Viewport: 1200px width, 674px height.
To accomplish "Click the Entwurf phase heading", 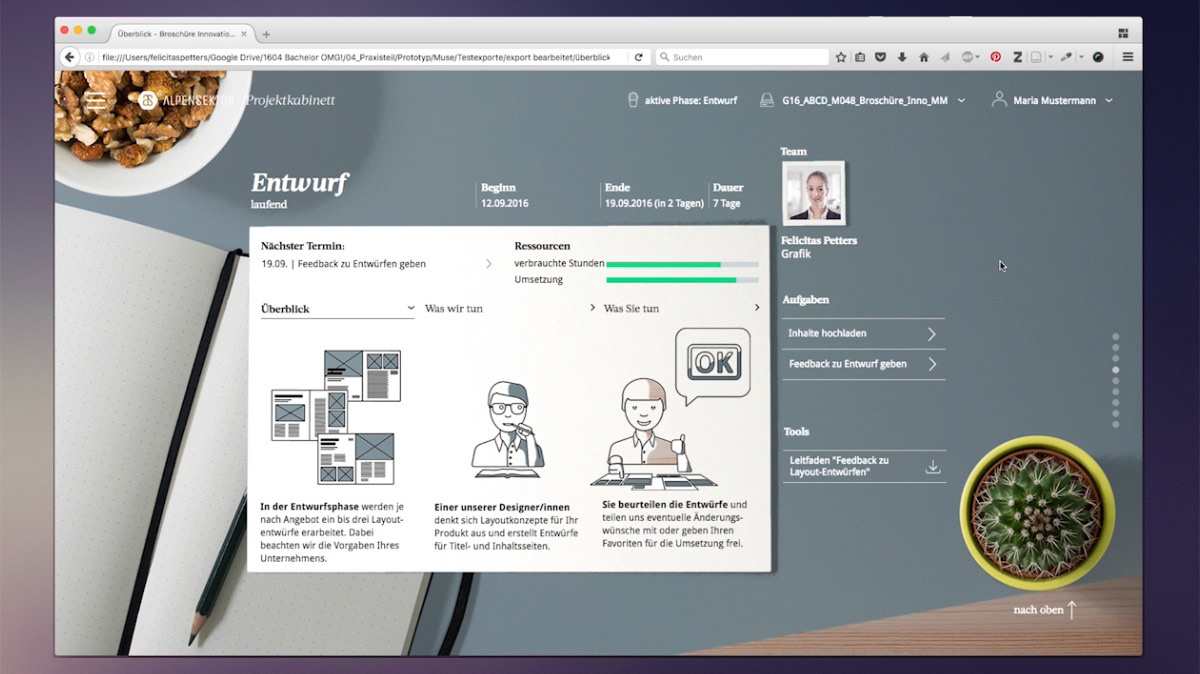I will [299, 183].
